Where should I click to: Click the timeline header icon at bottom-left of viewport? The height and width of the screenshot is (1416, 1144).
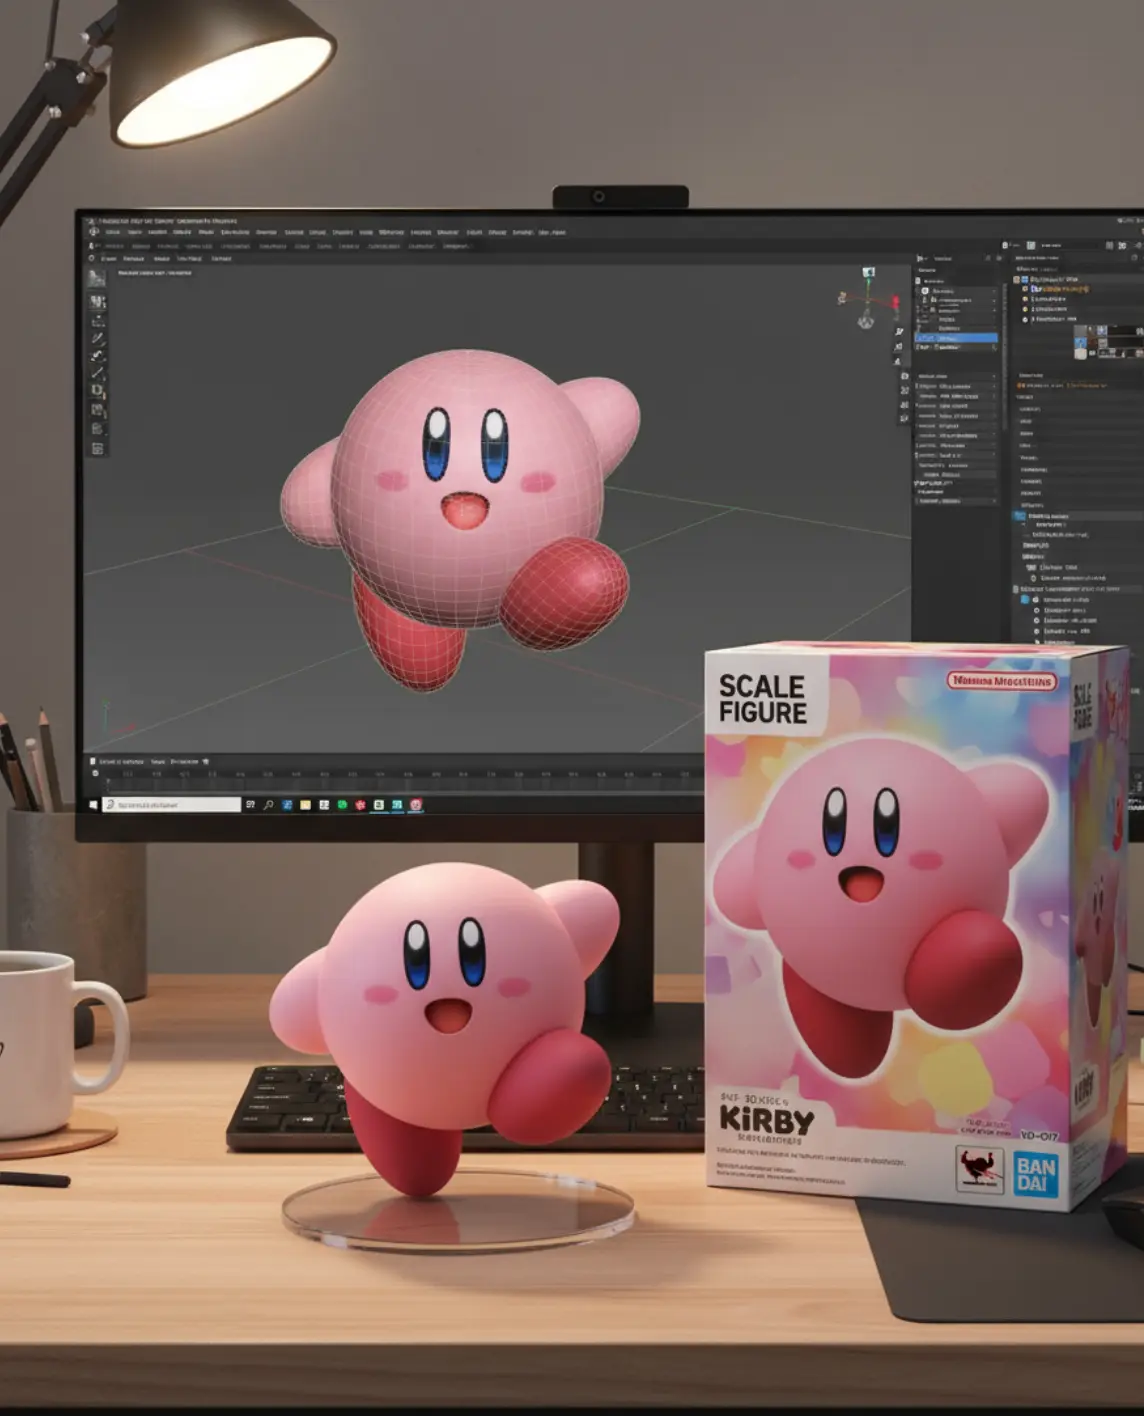[x=93, y=761]
